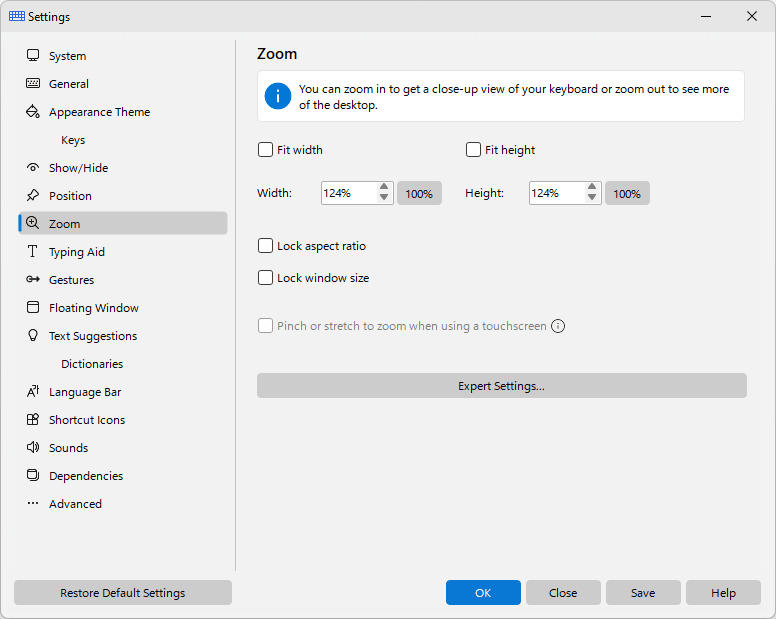776x619 pixels.
Task: Click the Height percentage input field
Action: pyautogui.click(x=557, y=193)
